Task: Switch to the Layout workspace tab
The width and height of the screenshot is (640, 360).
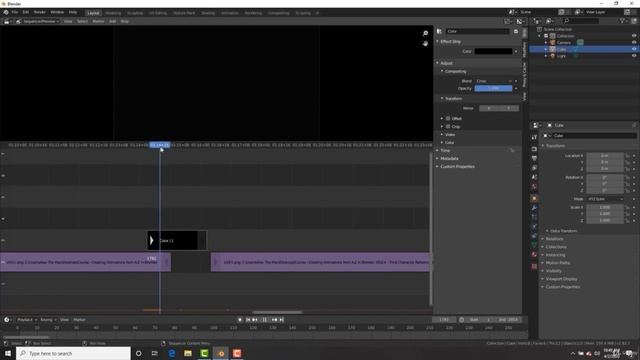Action: point(93,13)
